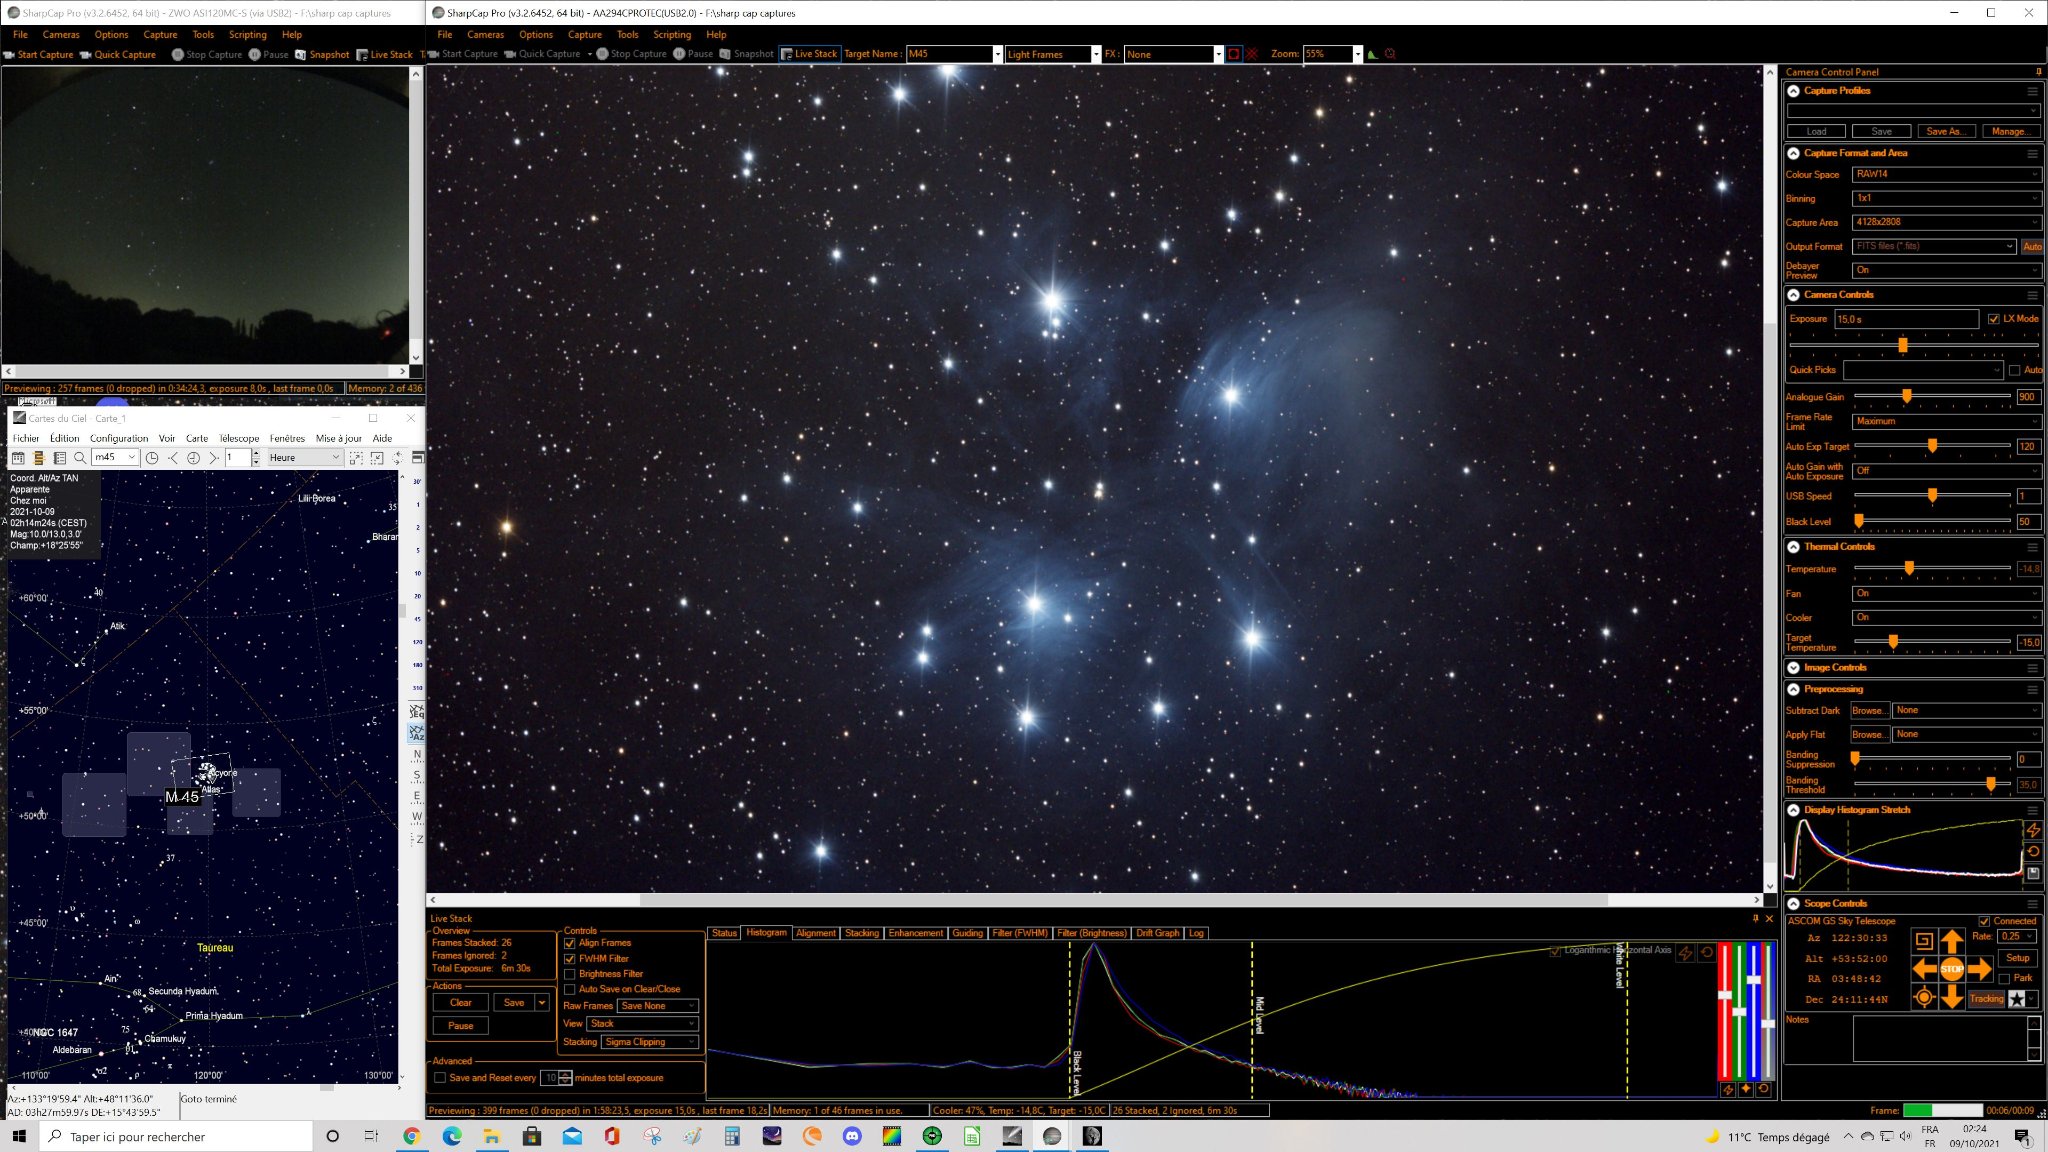
Task: Set time to now in Cartes du Ciel
Action: tap(193, 458)
